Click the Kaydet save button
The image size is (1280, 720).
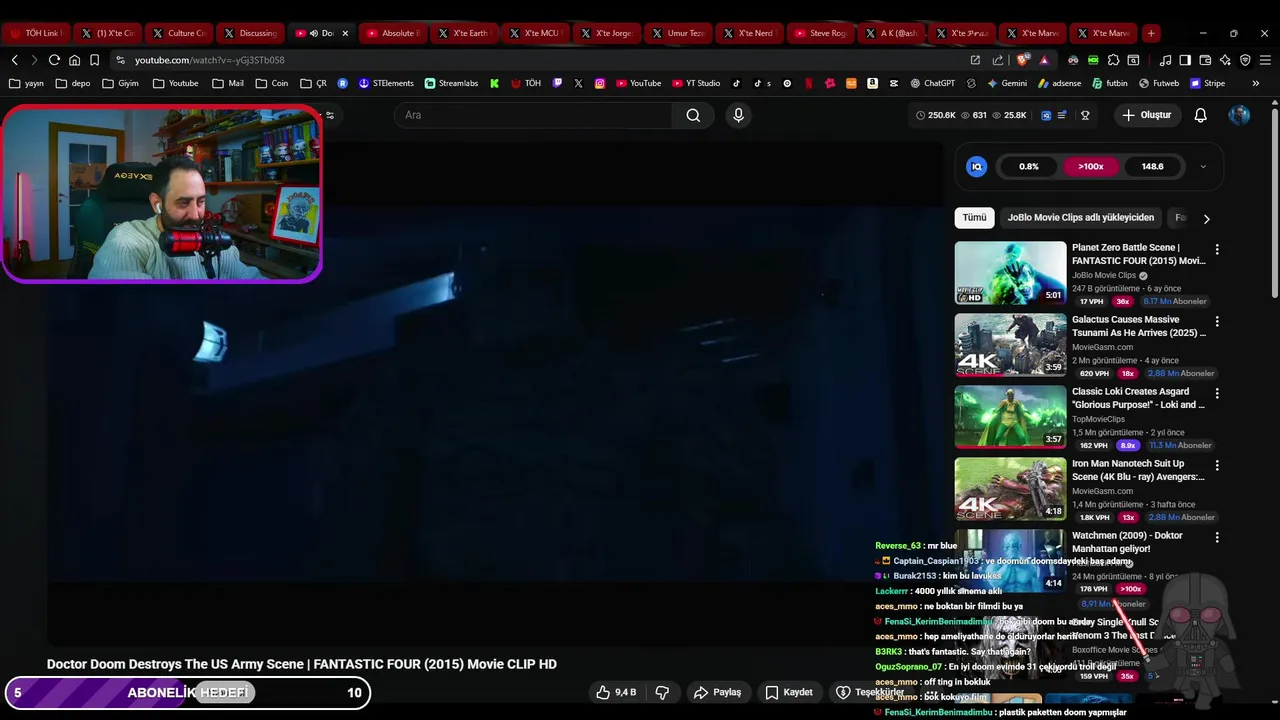click(x=789, y=692)
